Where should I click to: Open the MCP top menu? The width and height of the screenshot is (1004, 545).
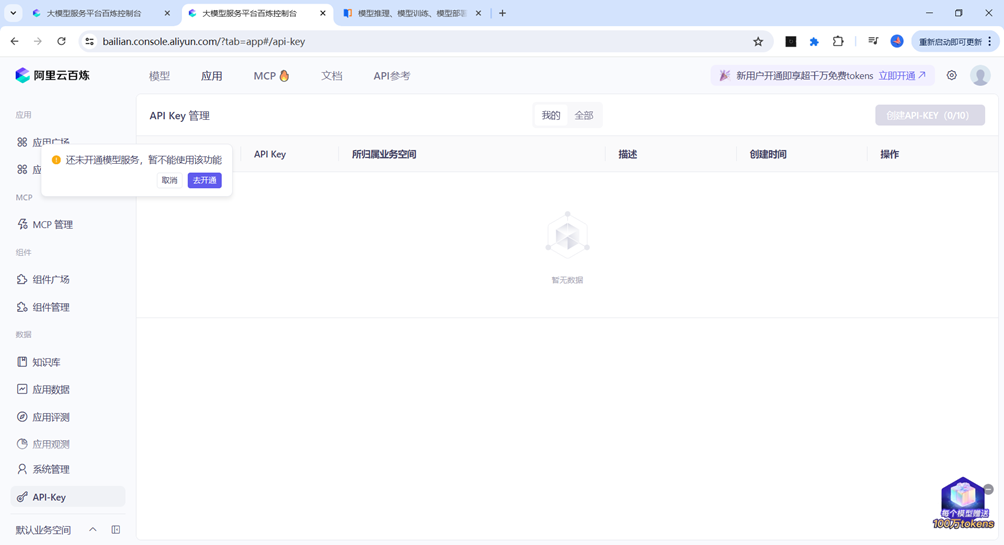click(271, 76)
